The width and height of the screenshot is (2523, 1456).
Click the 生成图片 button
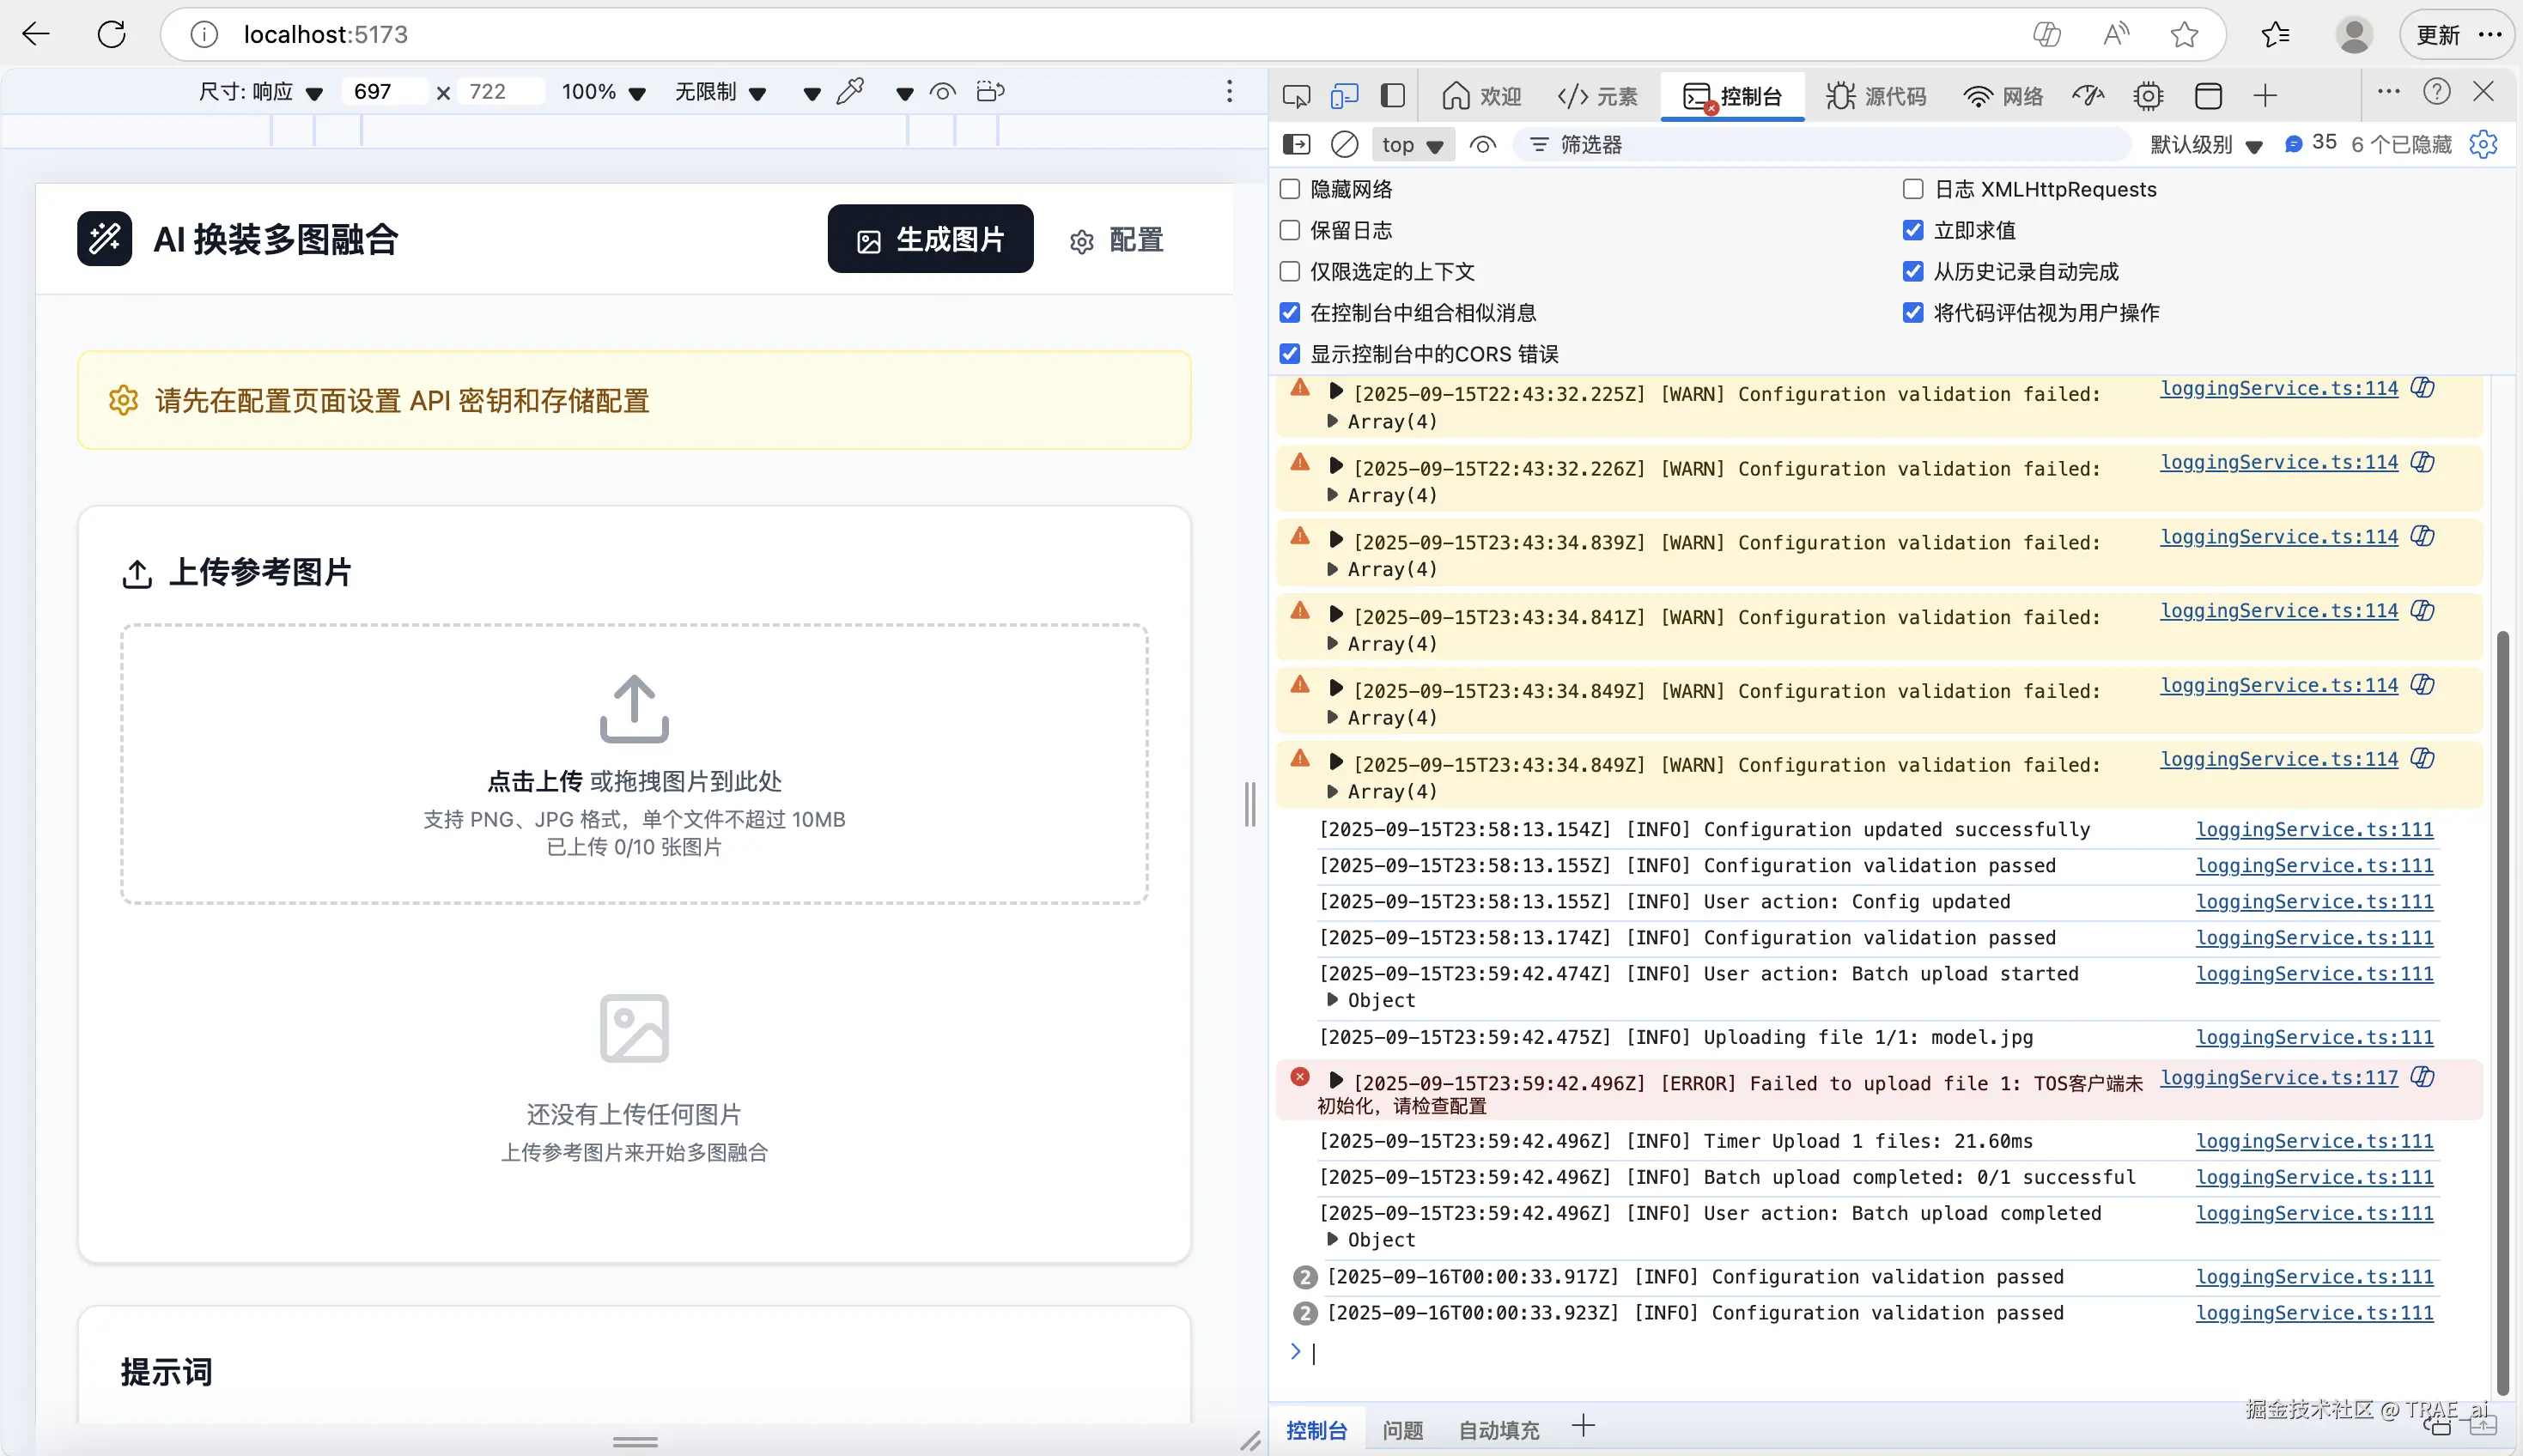(x=930, y=239)
